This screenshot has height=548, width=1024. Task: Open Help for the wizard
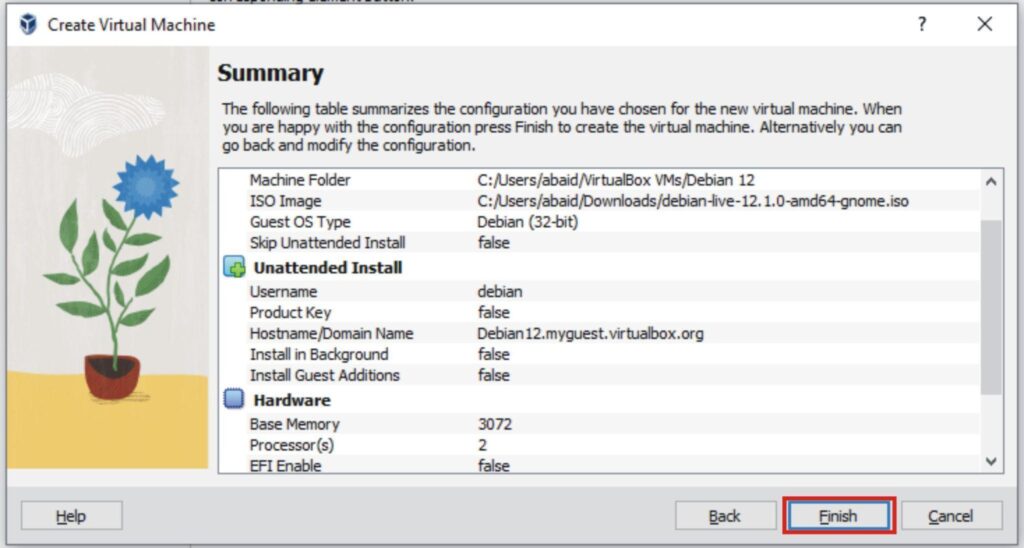click(x=71, y=516)
